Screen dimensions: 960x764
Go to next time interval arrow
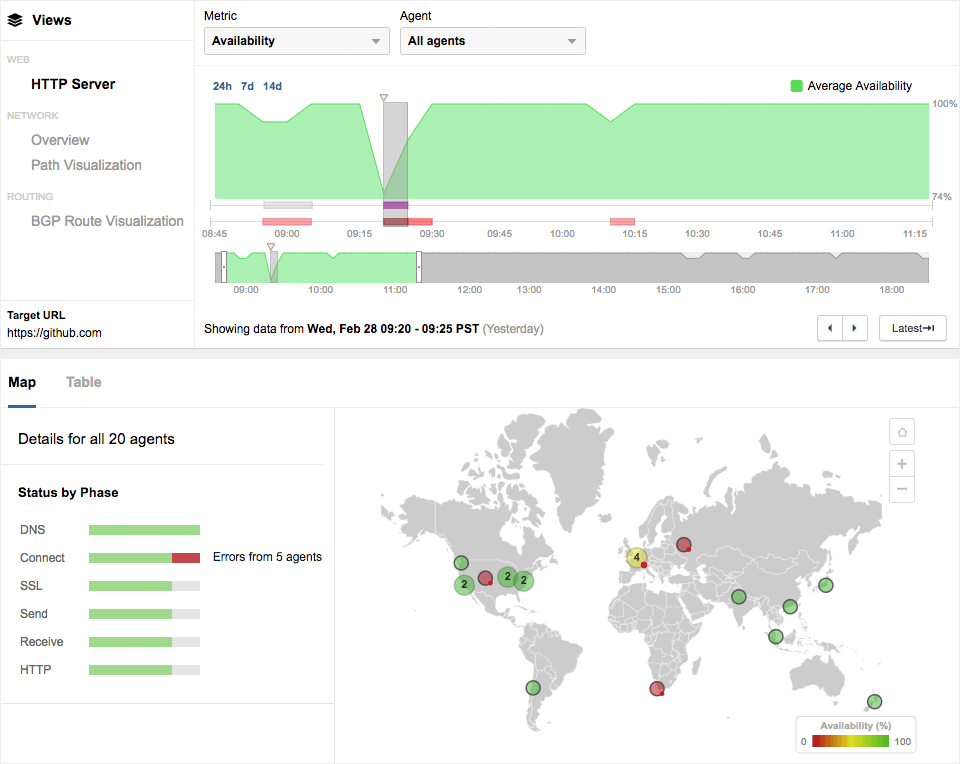click(854, 328)
